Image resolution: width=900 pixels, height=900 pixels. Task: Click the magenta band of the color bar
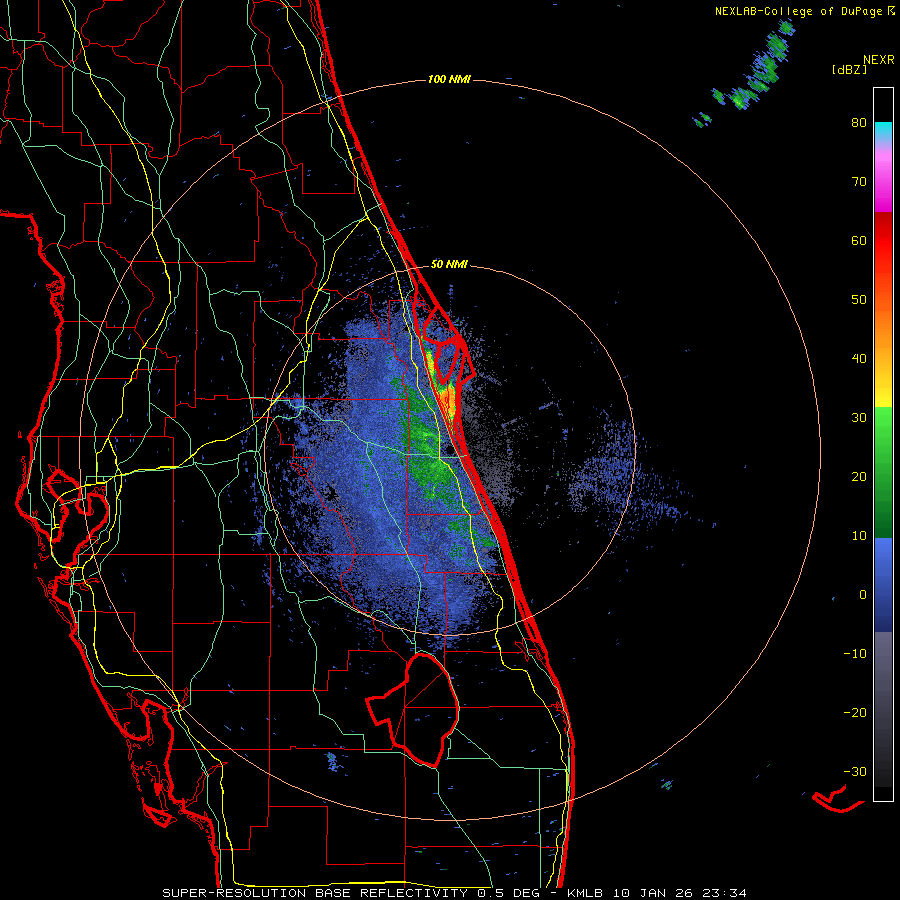pos(883,184)
